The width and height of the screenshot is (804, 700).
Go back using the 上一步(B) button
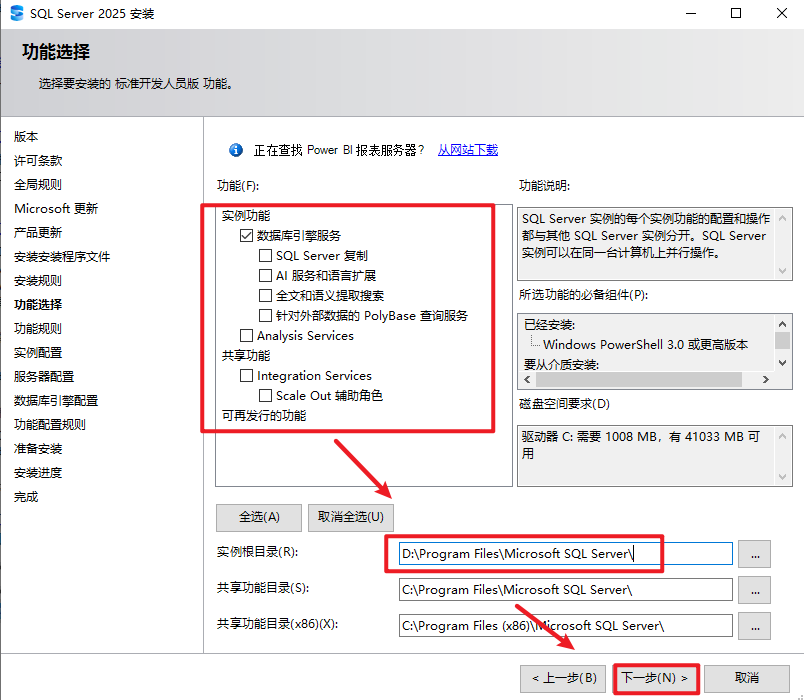(564, 678)
